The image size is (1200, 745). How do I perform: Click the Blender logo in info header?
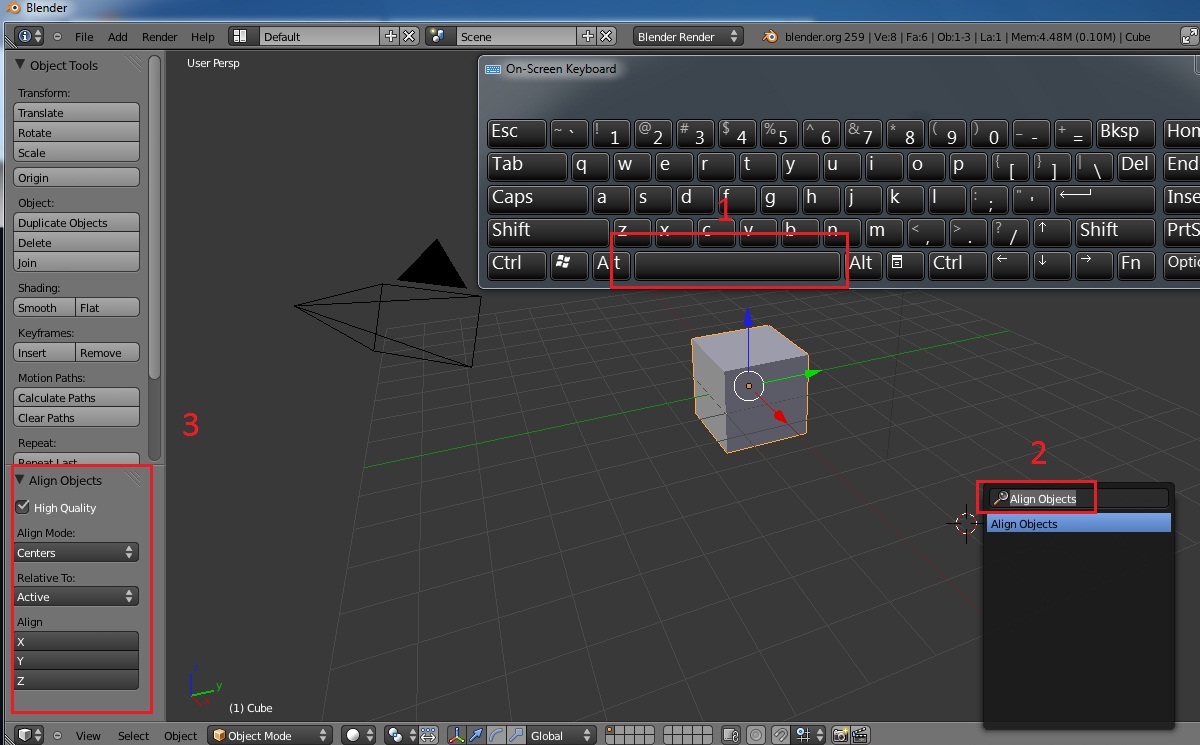tap(769, 36)
